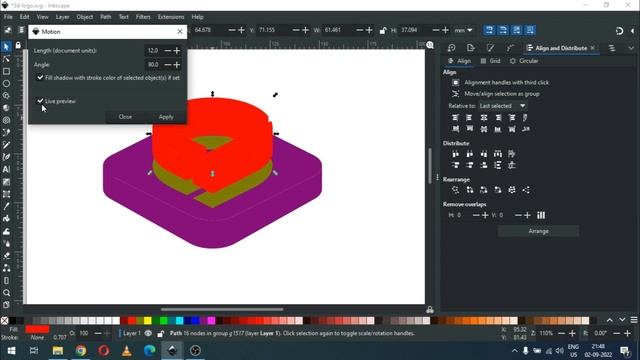Click palette scroll up arrow
640x360 pixels.
609,320
